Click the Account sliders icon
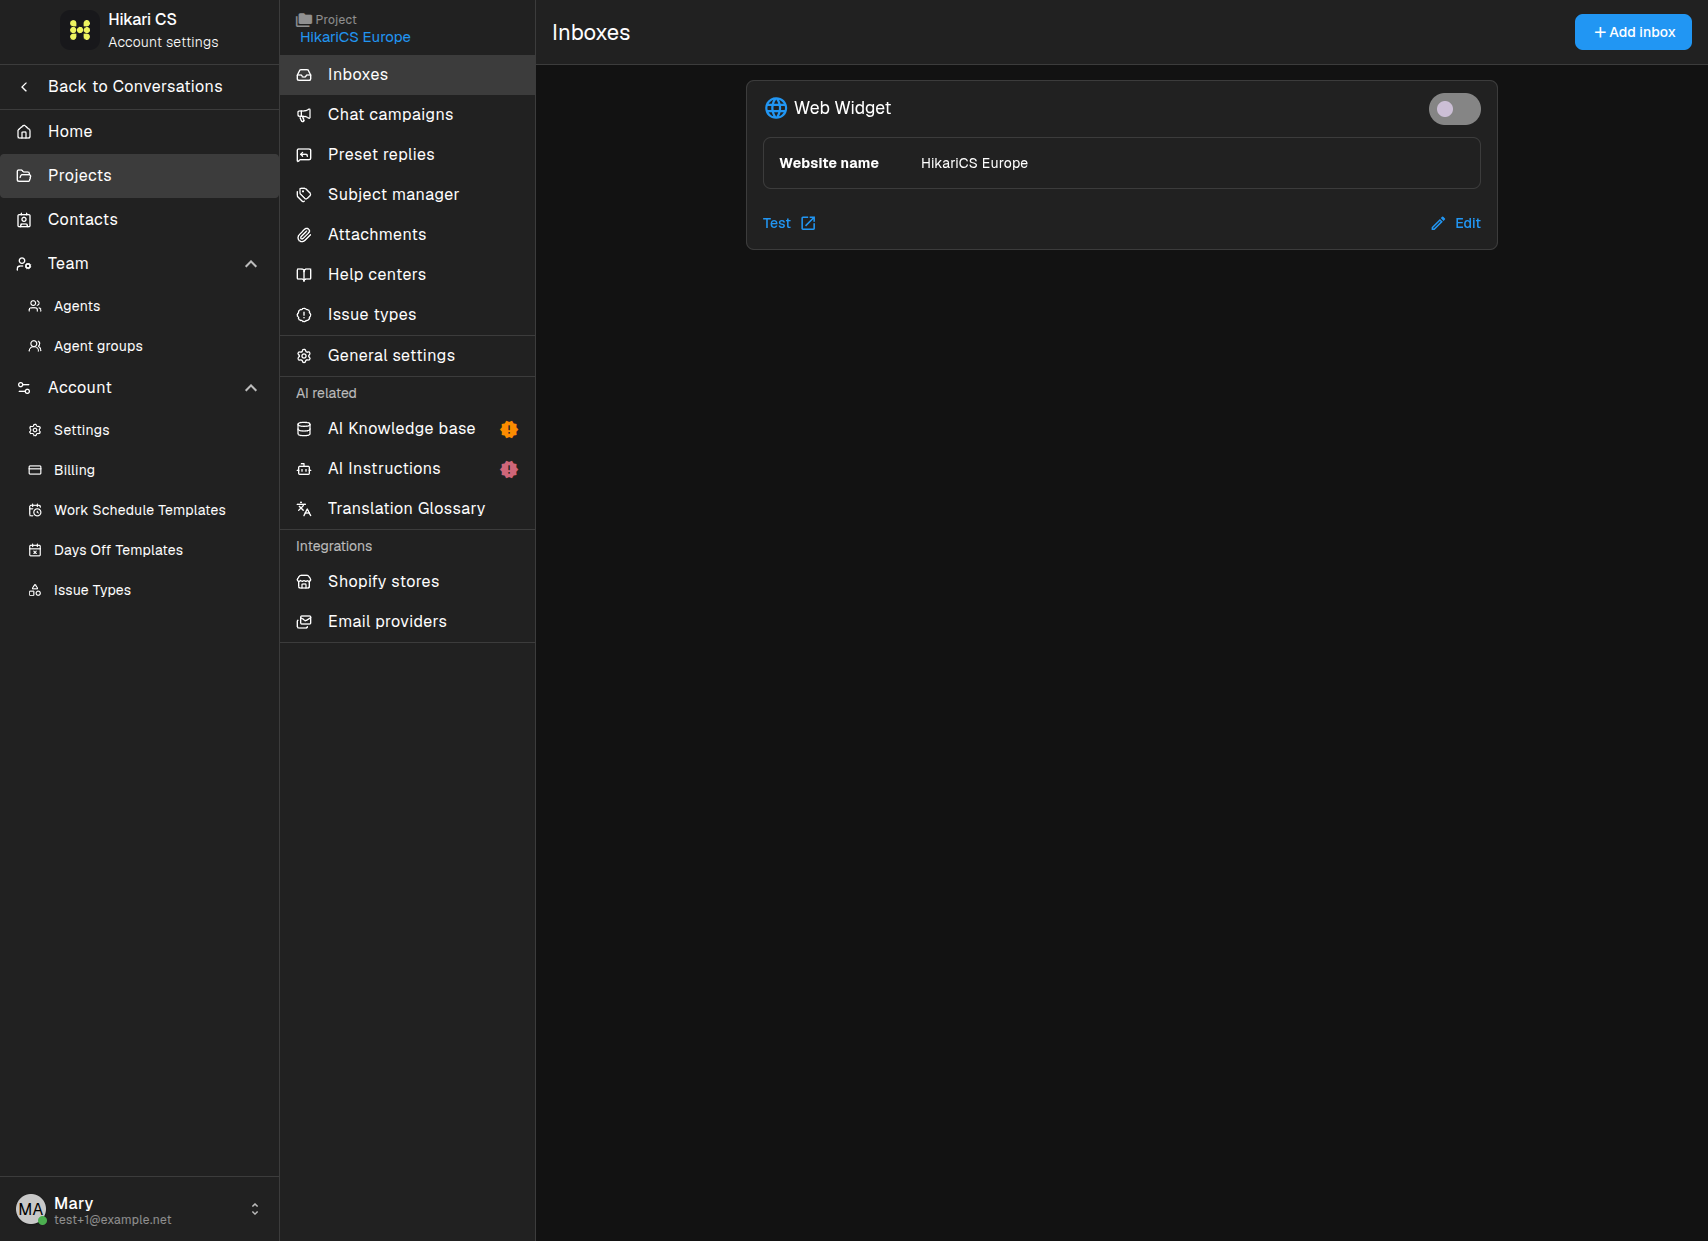The image size is (1708, 1241). (x=24, y=388)
